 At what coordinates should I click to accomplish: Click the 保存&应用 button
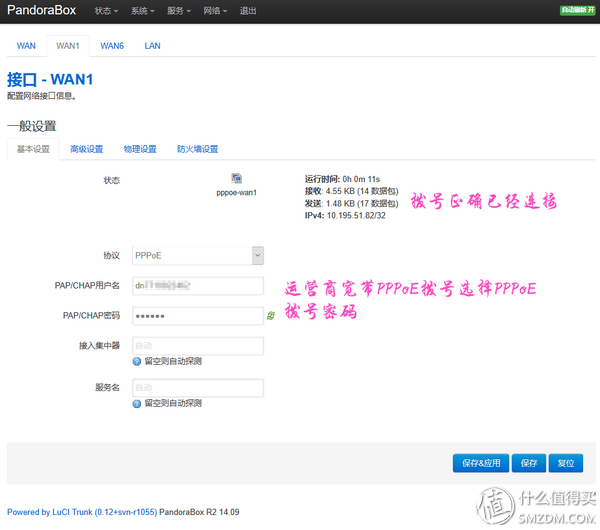481,463
